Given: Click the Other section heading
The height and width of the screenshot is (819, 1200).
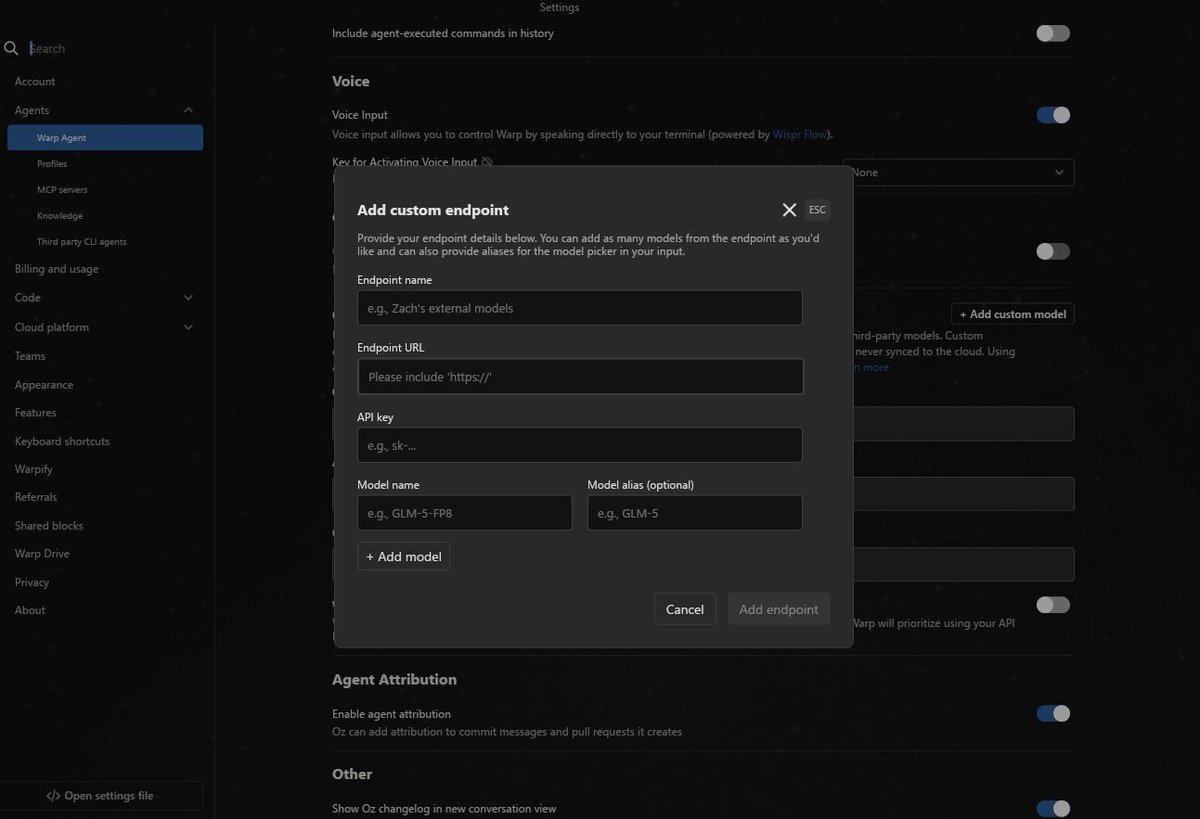Looking at the screenshot, I should coord(352,774).
